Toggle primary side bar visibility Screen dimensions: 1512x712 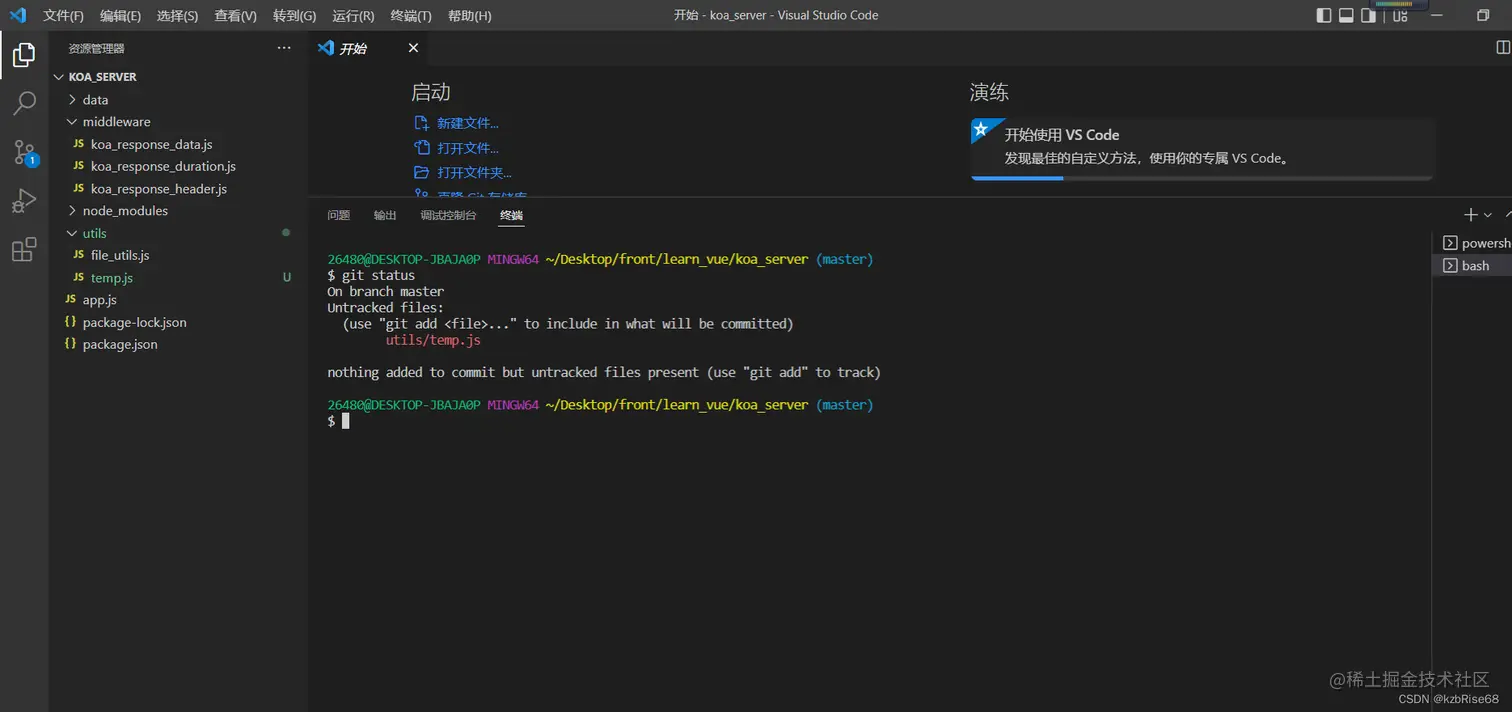1324,15
